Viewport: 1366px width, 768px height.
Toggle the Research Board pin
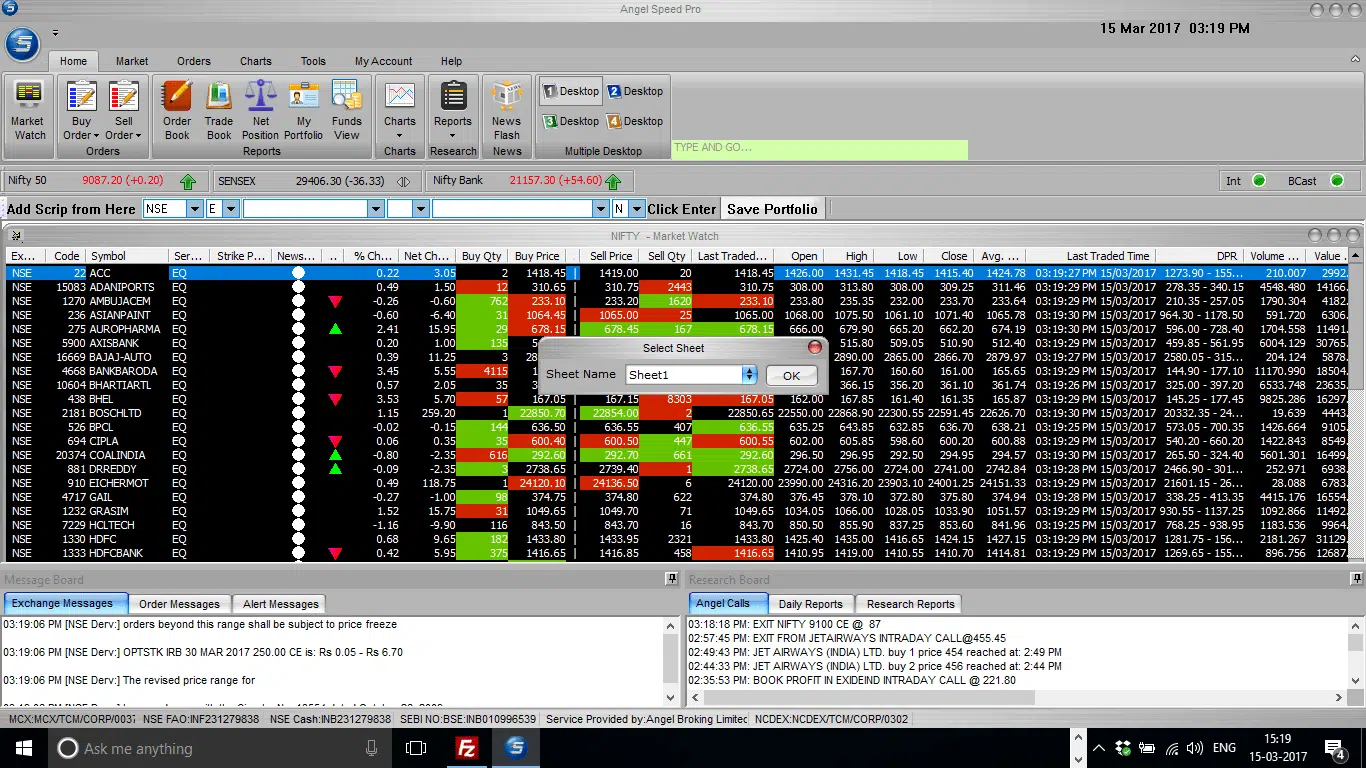(1355, 579)
